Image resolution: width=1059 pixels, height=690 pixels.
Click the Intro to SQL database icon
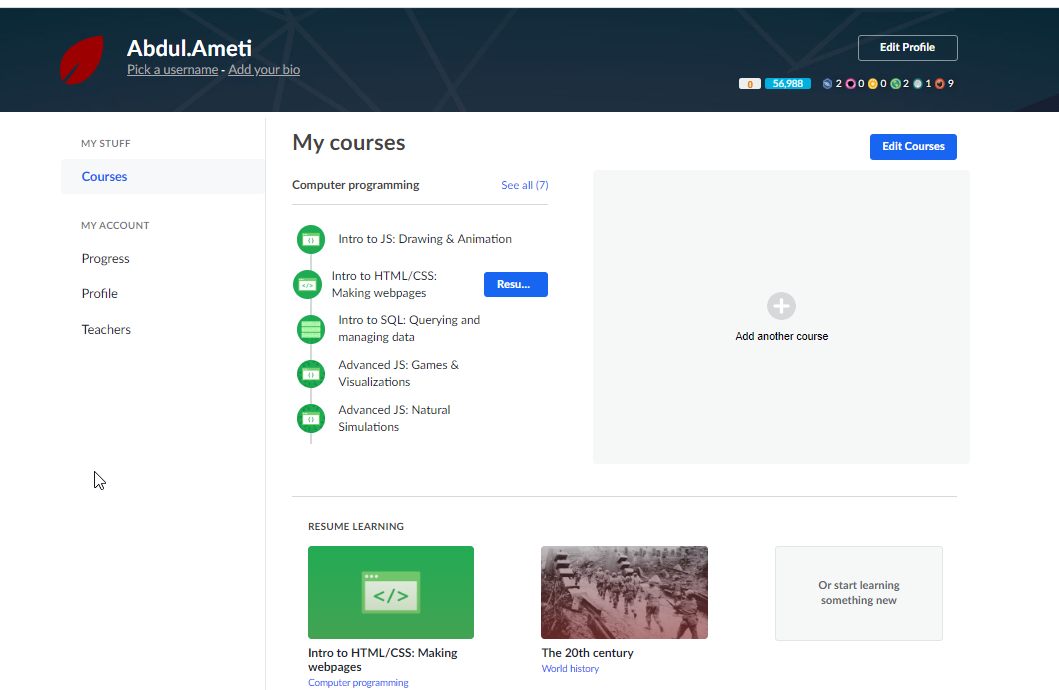311,329
